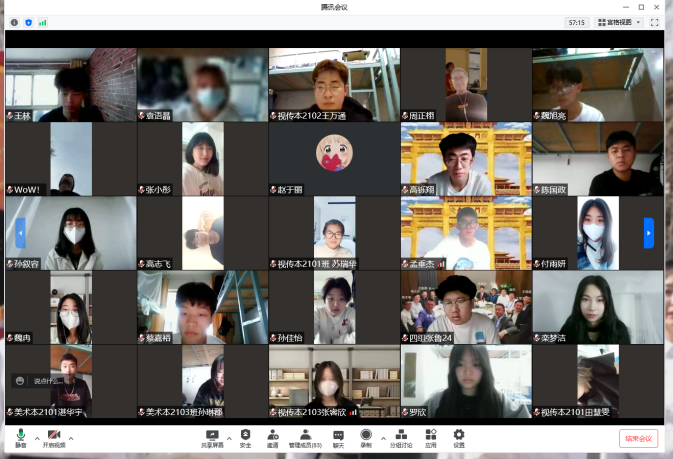Screen dimensions: 673x459
Task: Expand video options arrow beside the camera
Action: pos(71,438)
